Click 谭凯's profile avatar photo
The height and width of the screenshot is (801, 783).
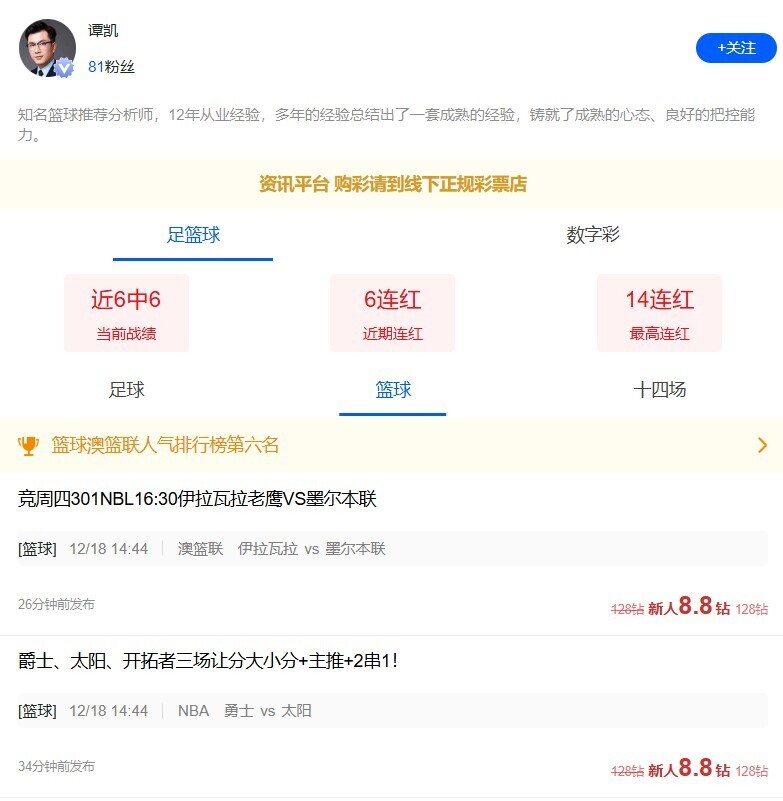point(46,46)
